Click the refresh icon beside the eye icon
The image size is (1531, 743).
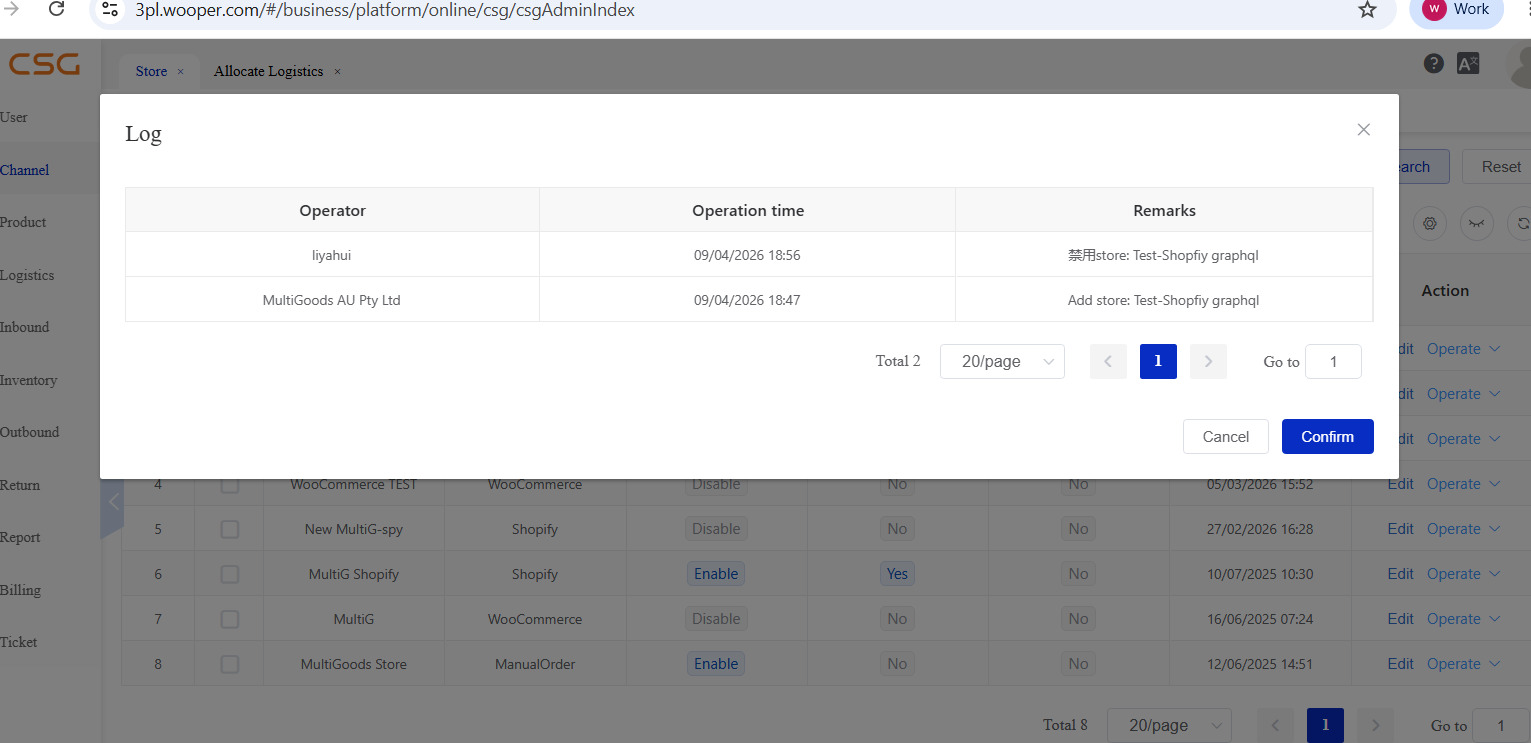1521,224
